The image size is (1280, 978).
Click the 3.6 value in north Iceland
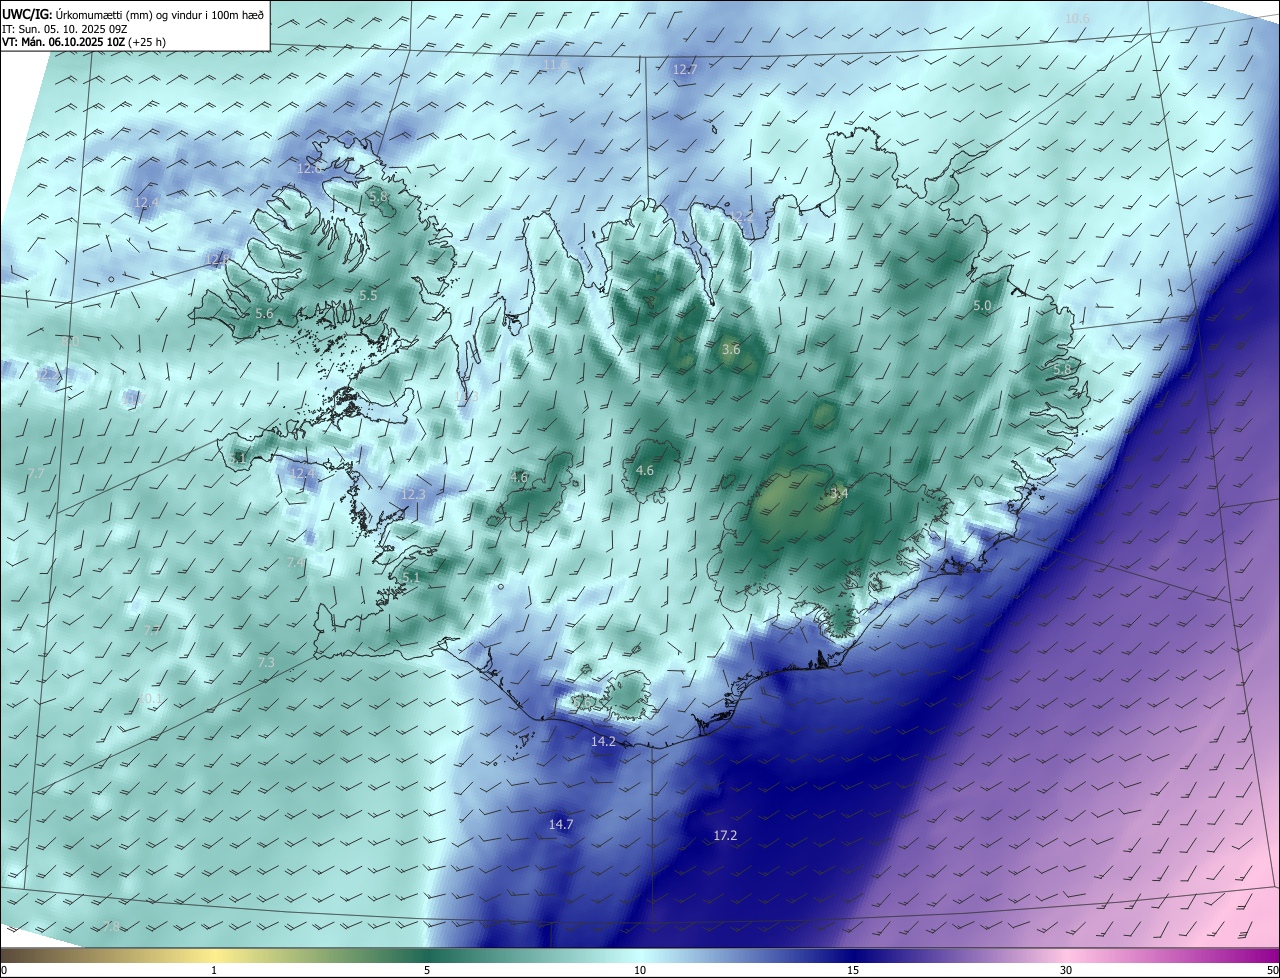coord(731,349)
